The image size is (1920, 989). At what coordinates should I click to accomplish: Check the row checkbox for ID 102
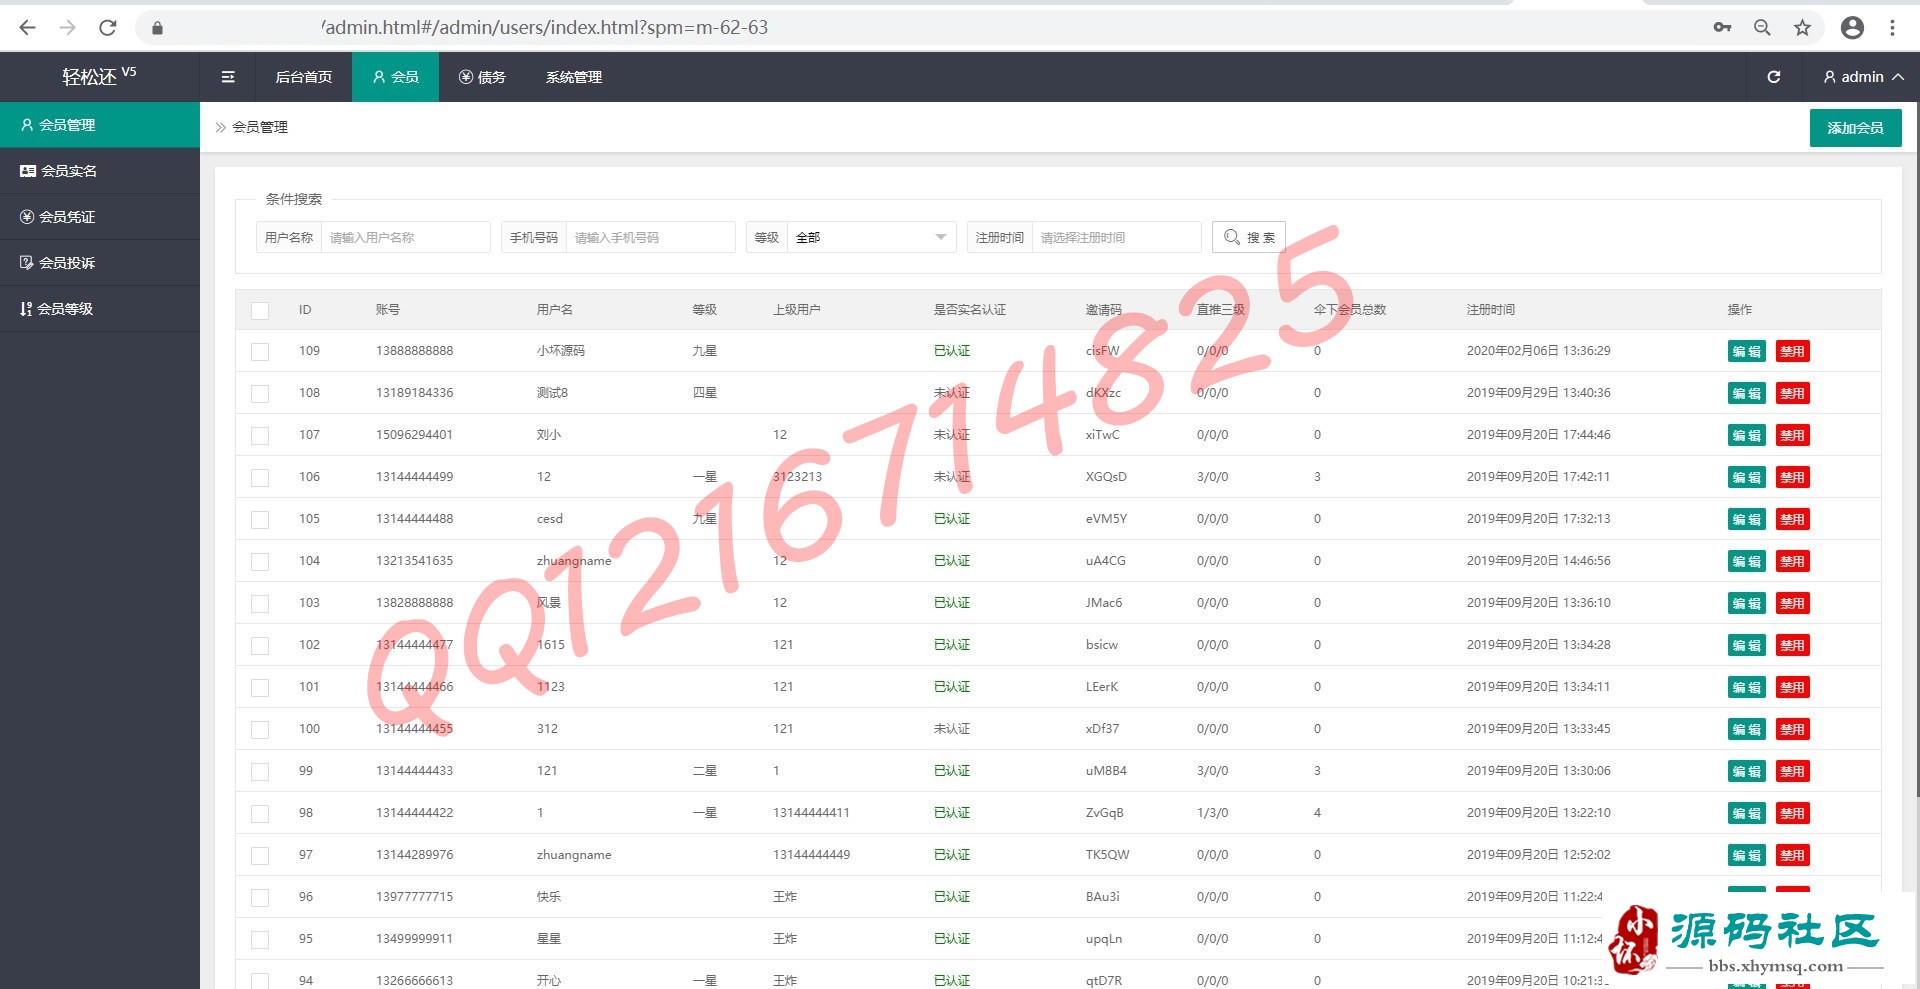pos(260,646)
